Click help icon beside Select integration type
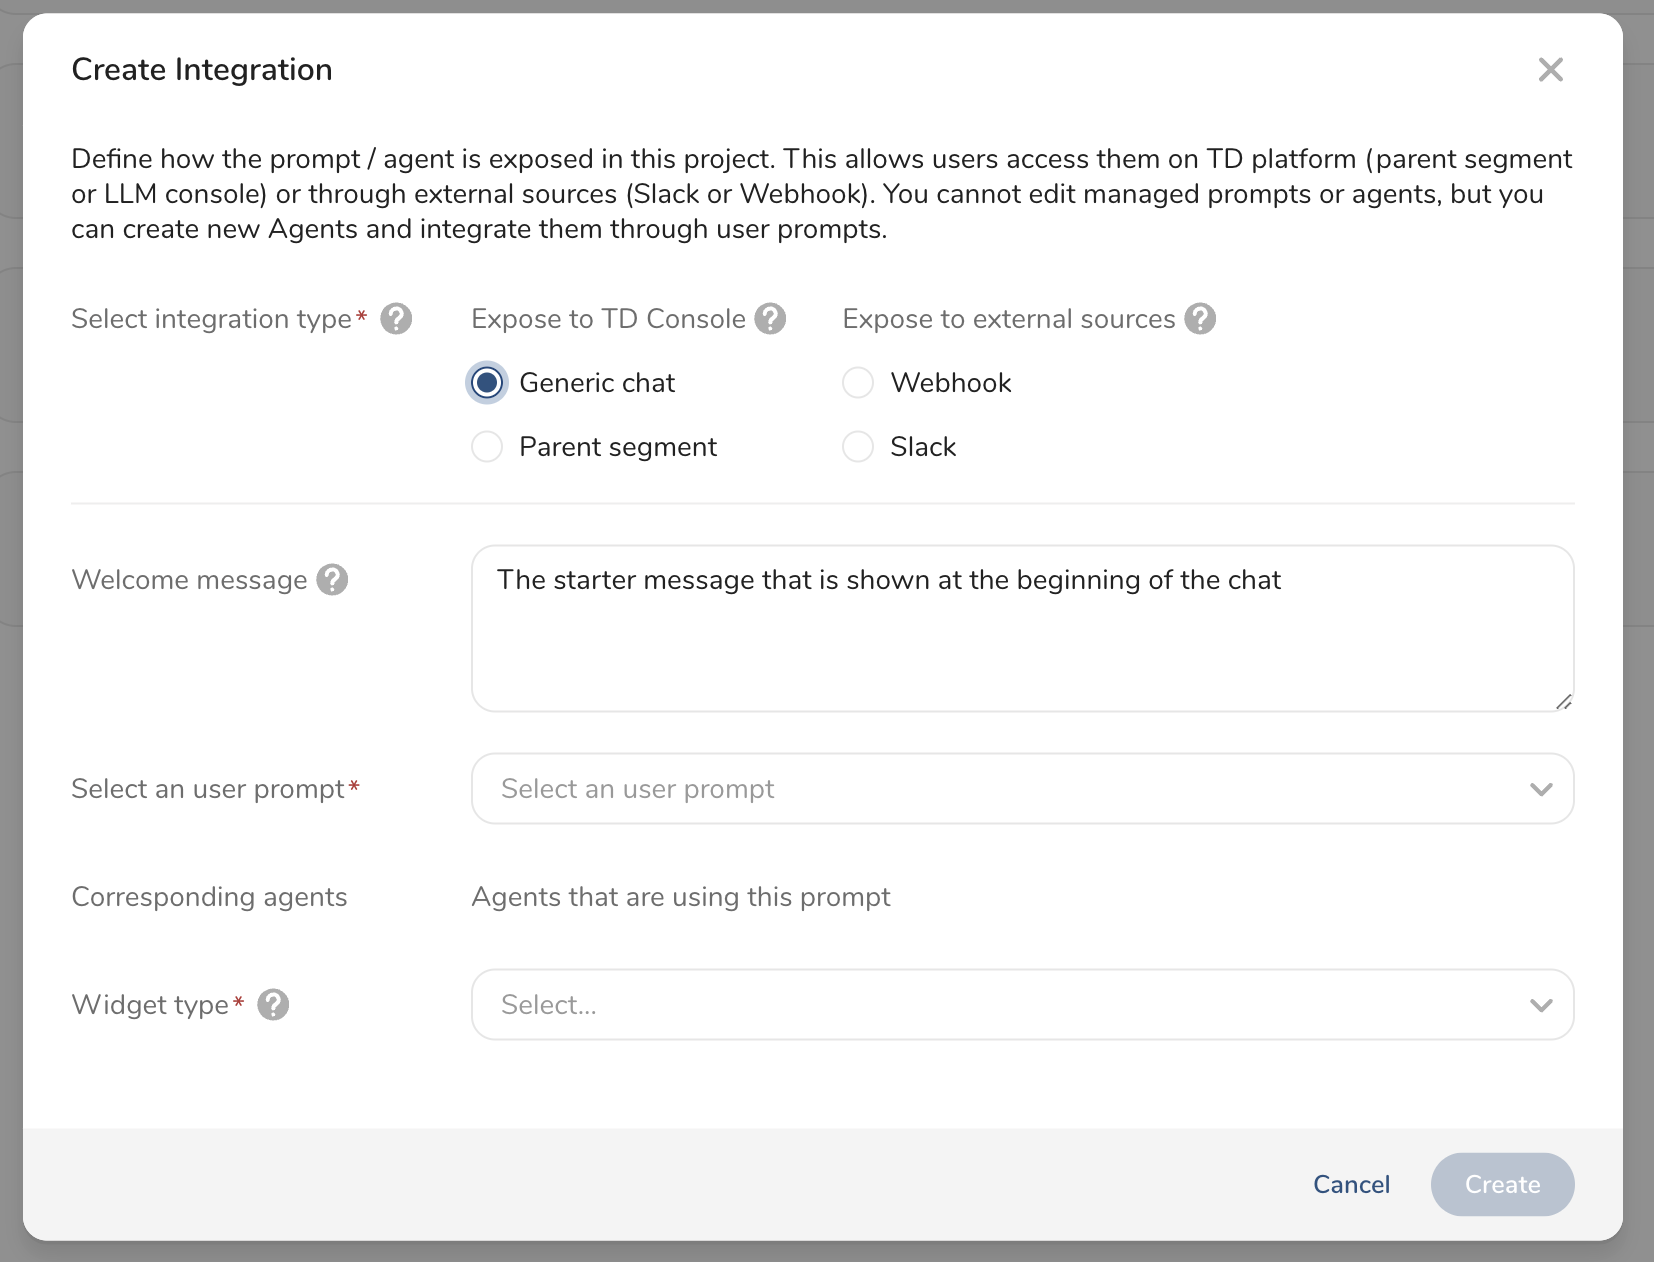This screenshot has width=1654, height=1262. point(396,319)
